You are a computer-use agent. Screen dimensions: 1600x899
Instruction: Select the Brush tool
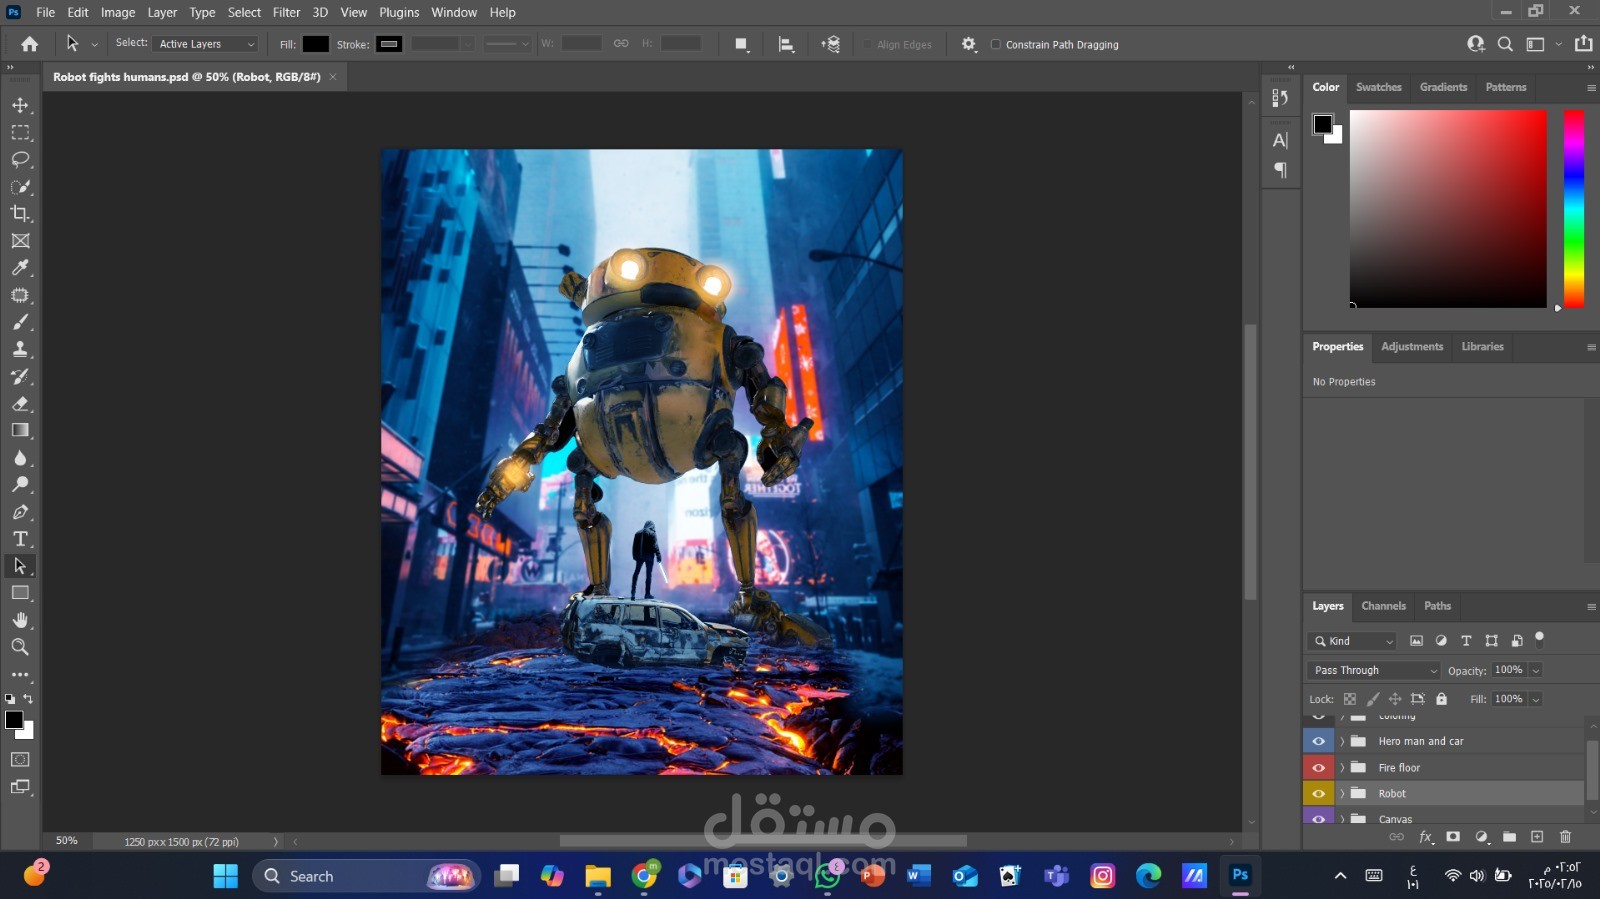20,322
